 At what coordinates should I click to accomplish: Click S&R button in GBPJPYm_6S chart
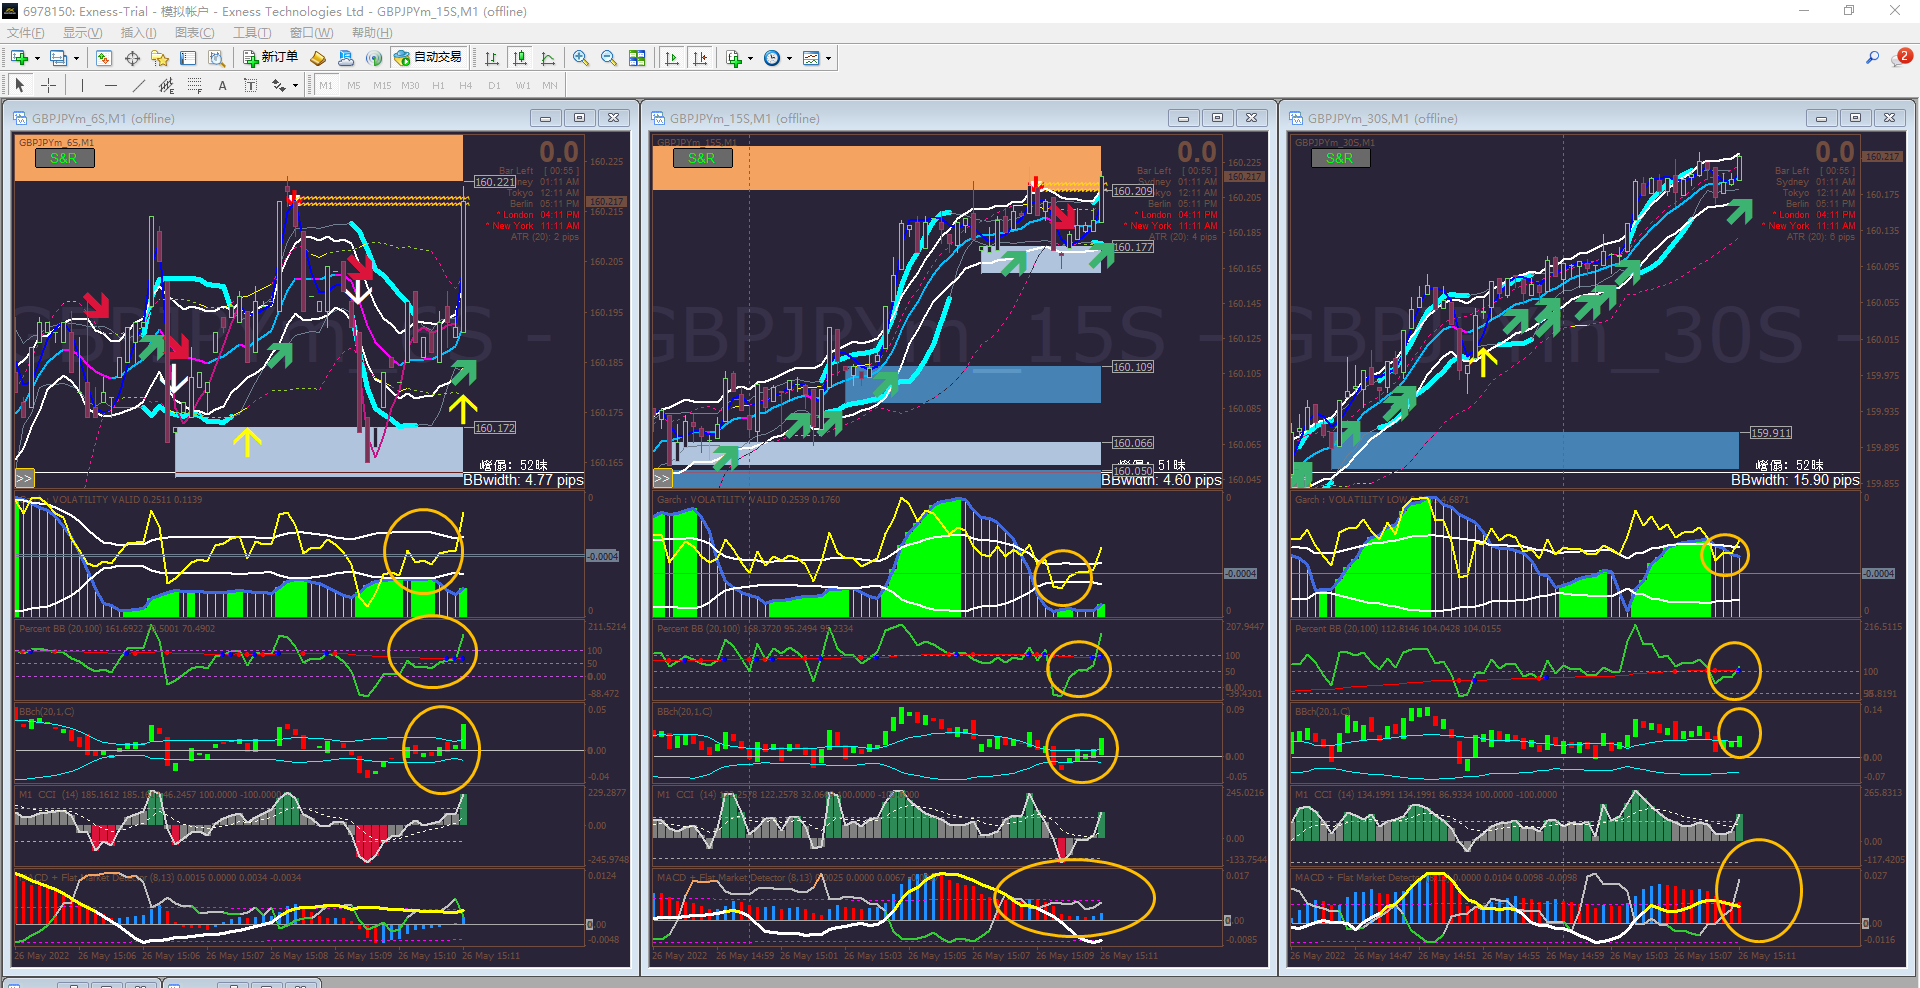point(64,158)
